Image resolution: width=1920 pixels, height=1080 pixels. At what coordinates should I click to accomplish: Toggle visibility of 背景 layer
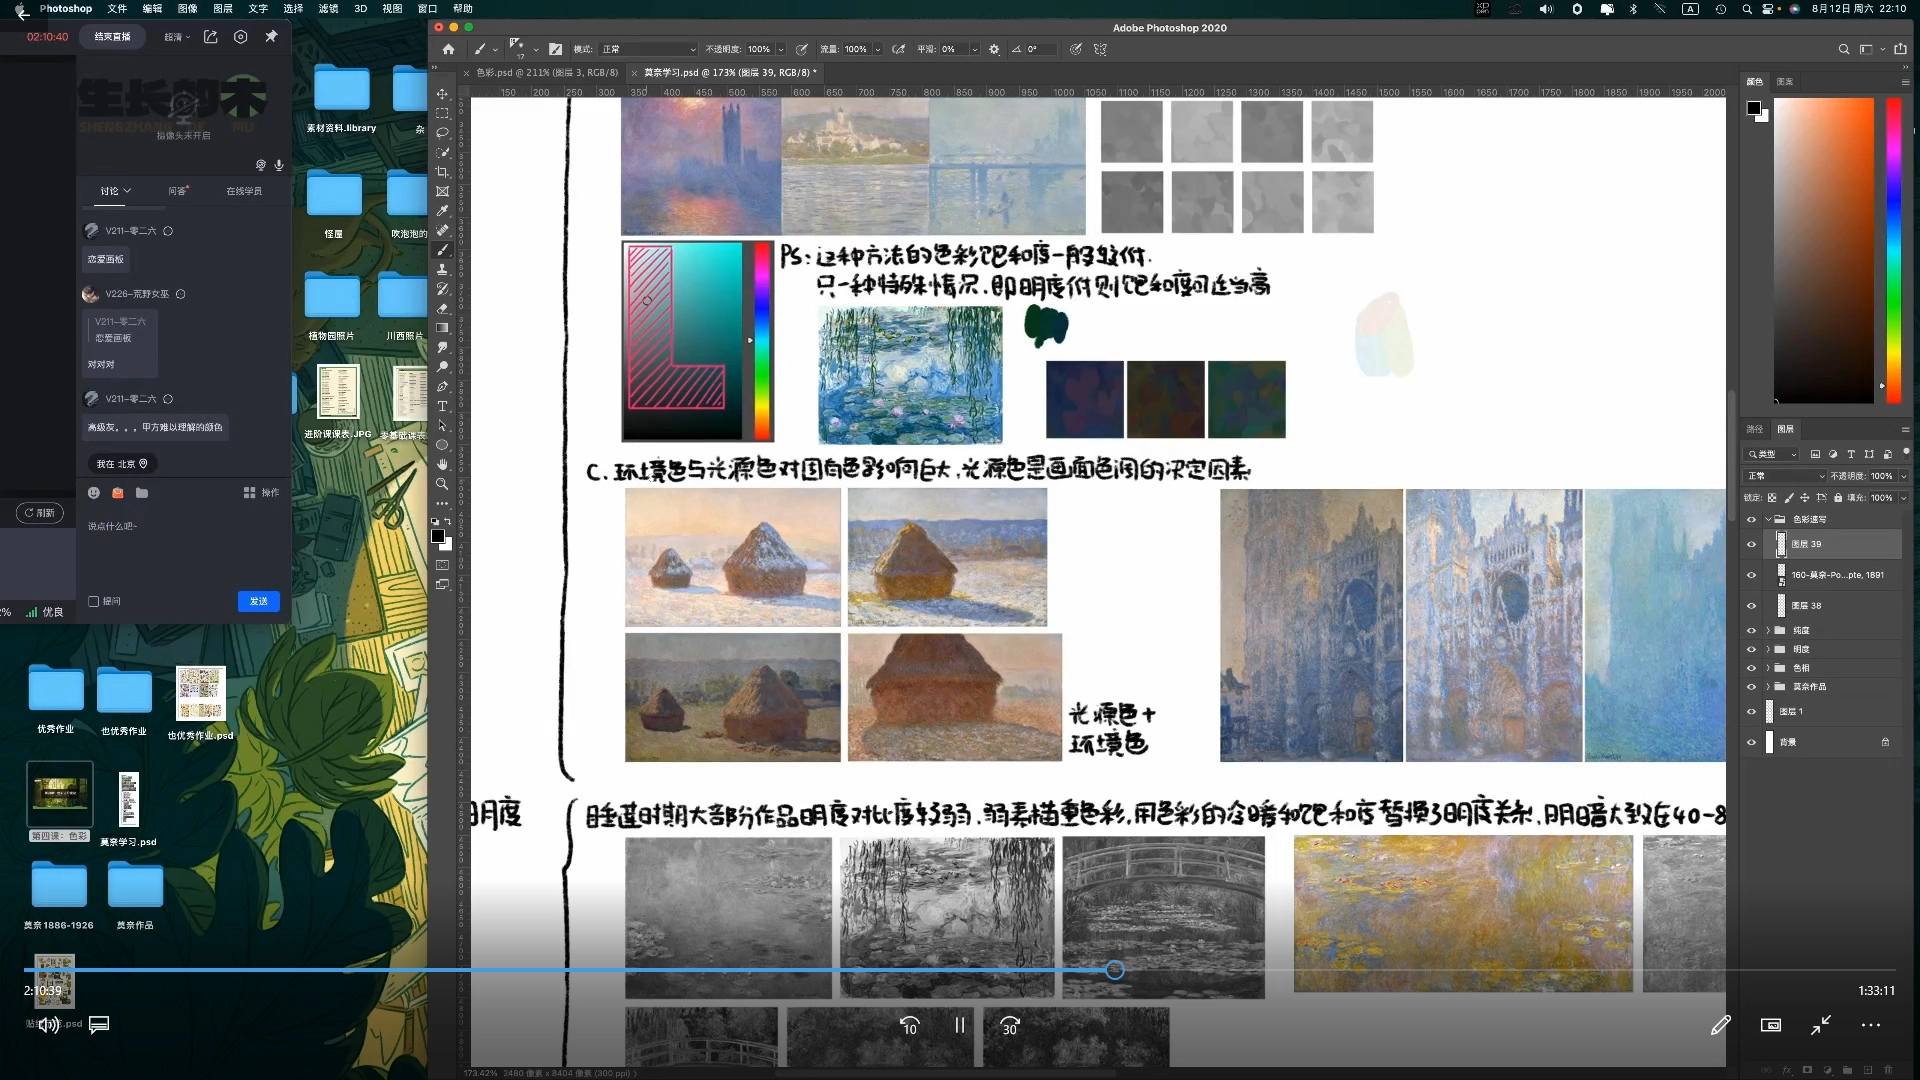point(1751,742)
